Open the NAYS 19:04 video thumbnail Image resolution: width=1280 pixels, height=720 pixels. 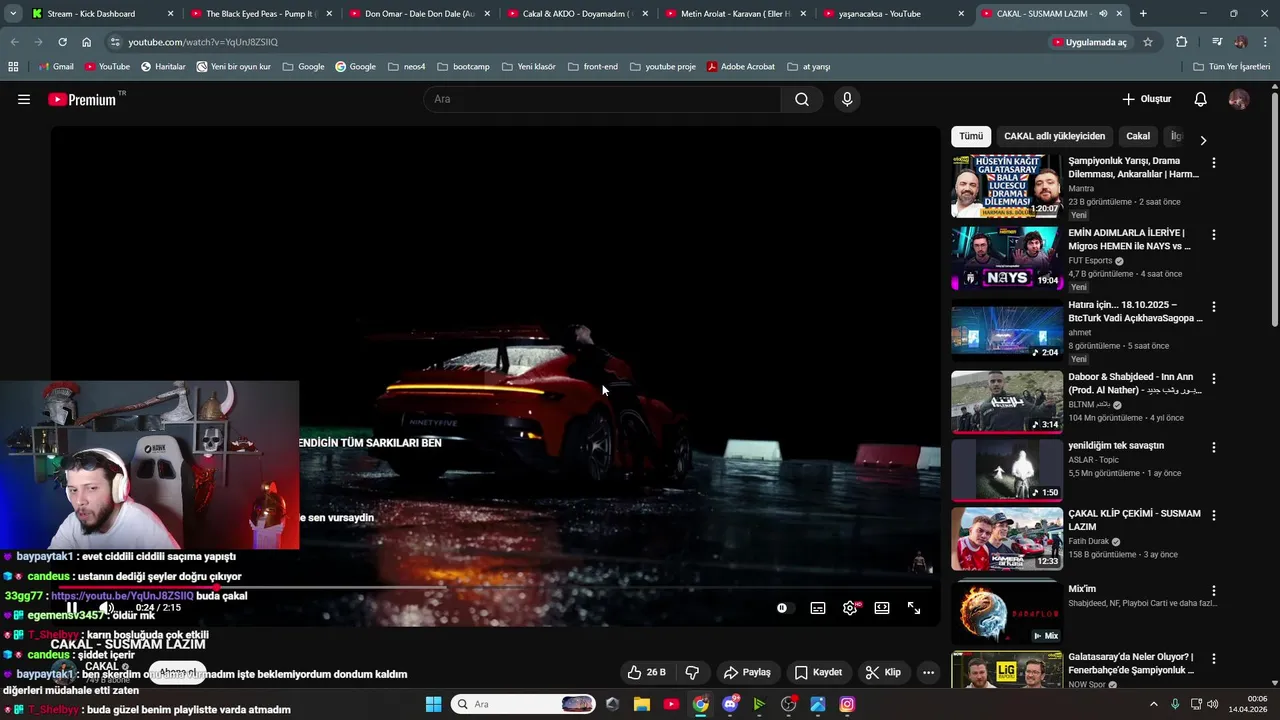[1007, 258]
